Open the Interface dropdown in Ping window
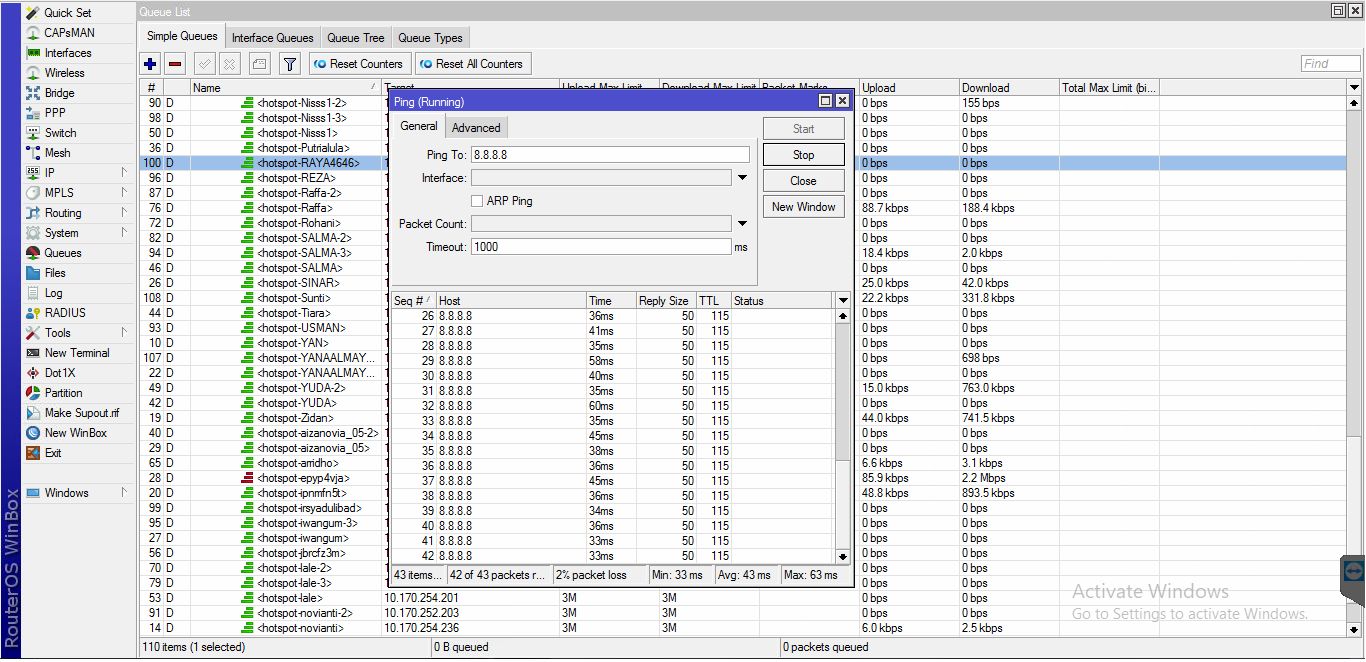 [x=742, y=178]
